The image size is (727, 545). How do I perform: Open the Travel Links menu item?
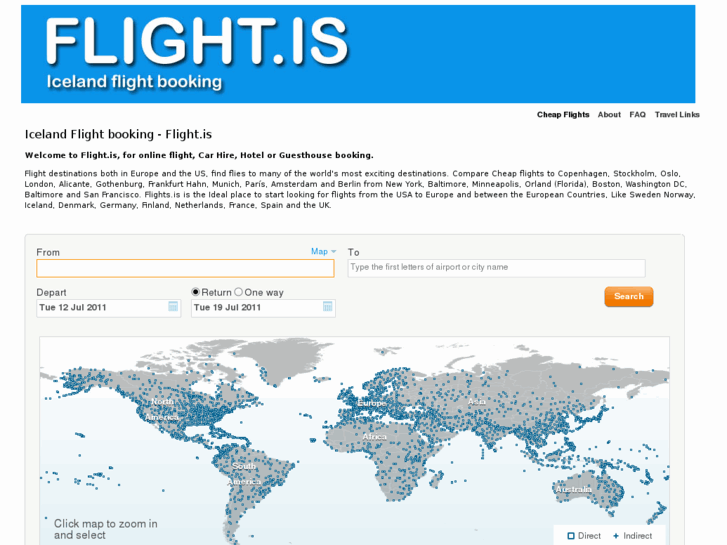click(677, 115)
